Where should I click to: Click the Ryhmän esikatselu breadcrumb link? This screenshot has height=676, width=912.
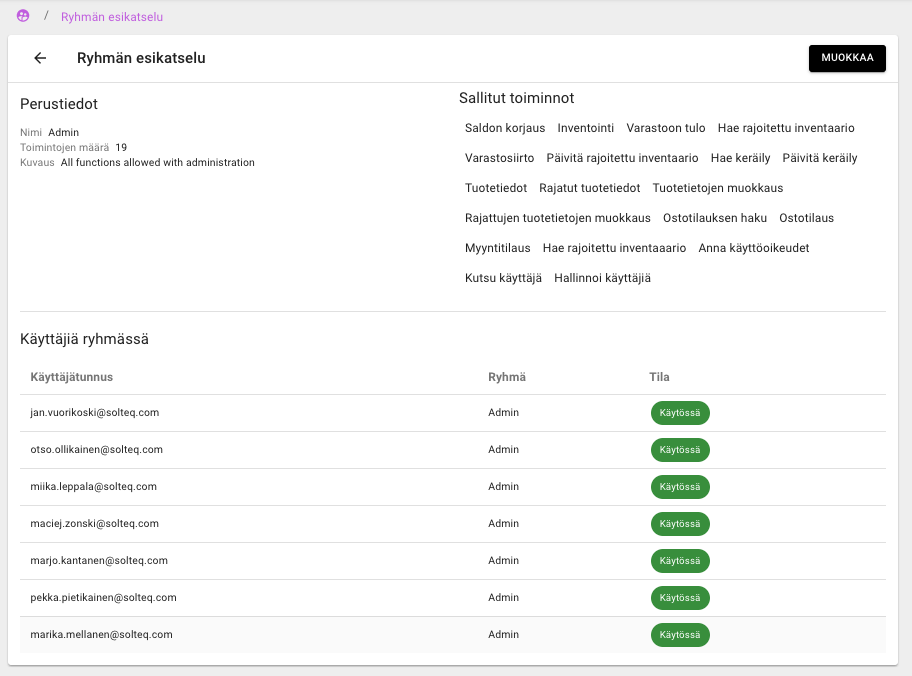click(112, 17)
